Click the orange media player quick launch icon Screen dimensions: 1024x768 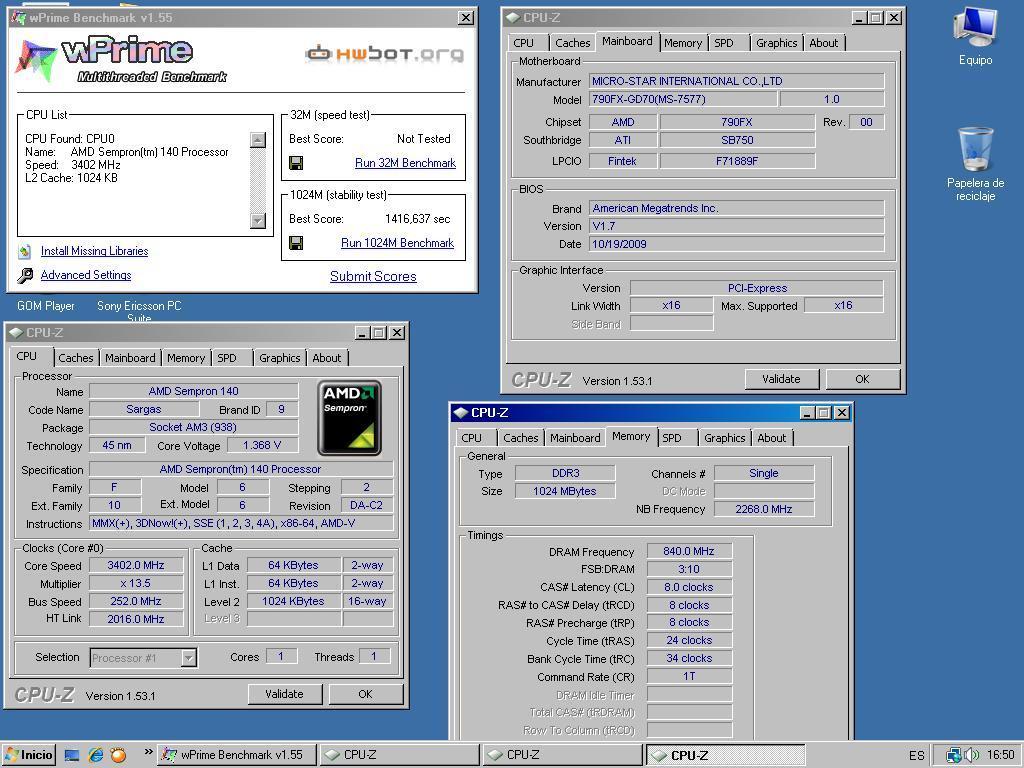click(x=118, y=756)
